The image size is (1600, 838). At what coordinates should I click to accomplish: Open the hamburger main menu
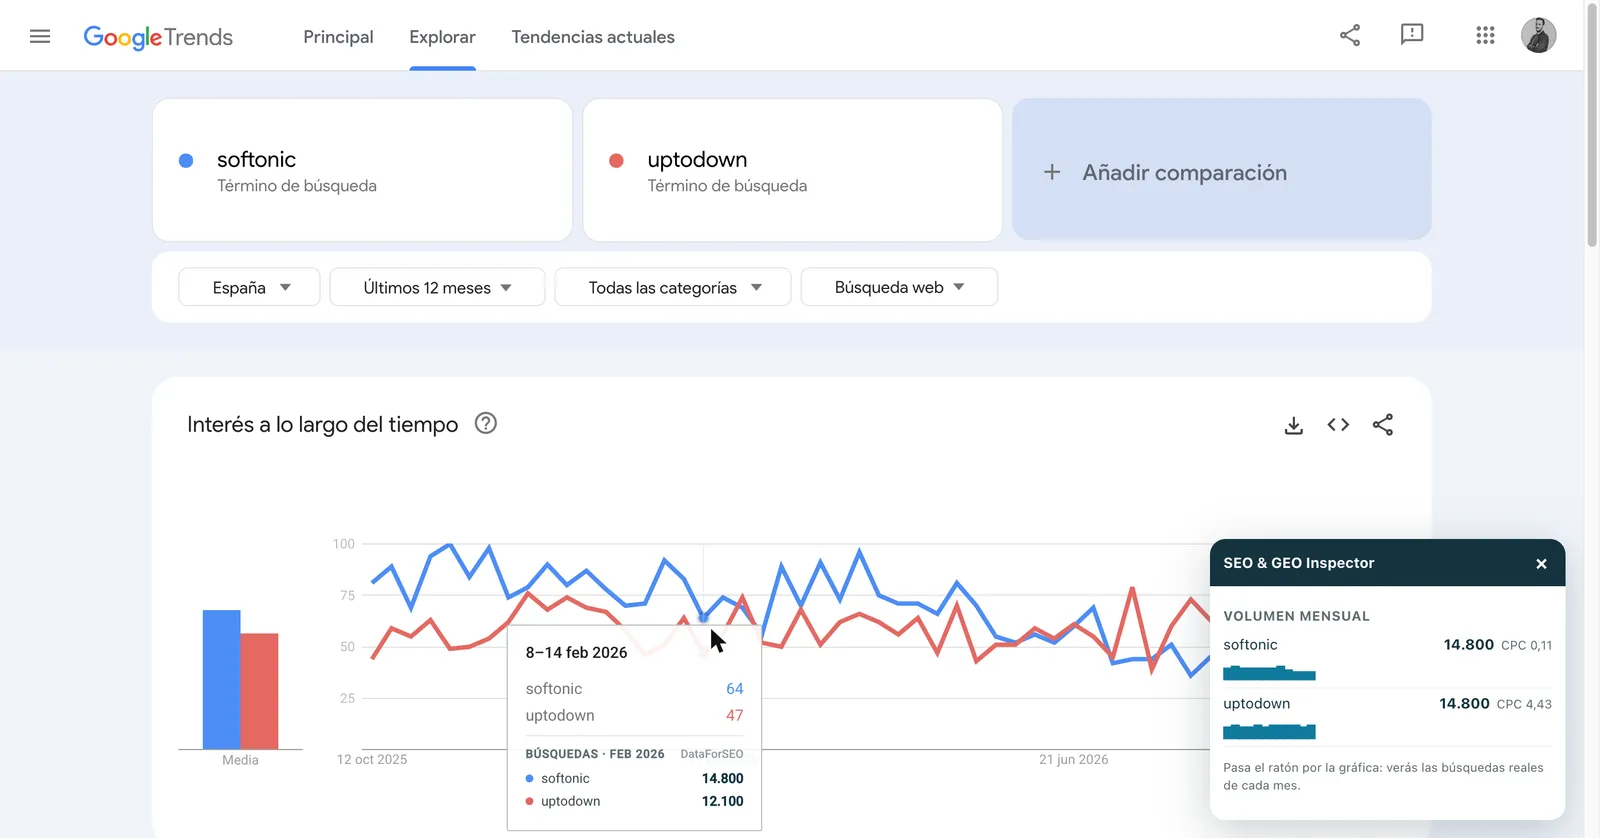40,36
